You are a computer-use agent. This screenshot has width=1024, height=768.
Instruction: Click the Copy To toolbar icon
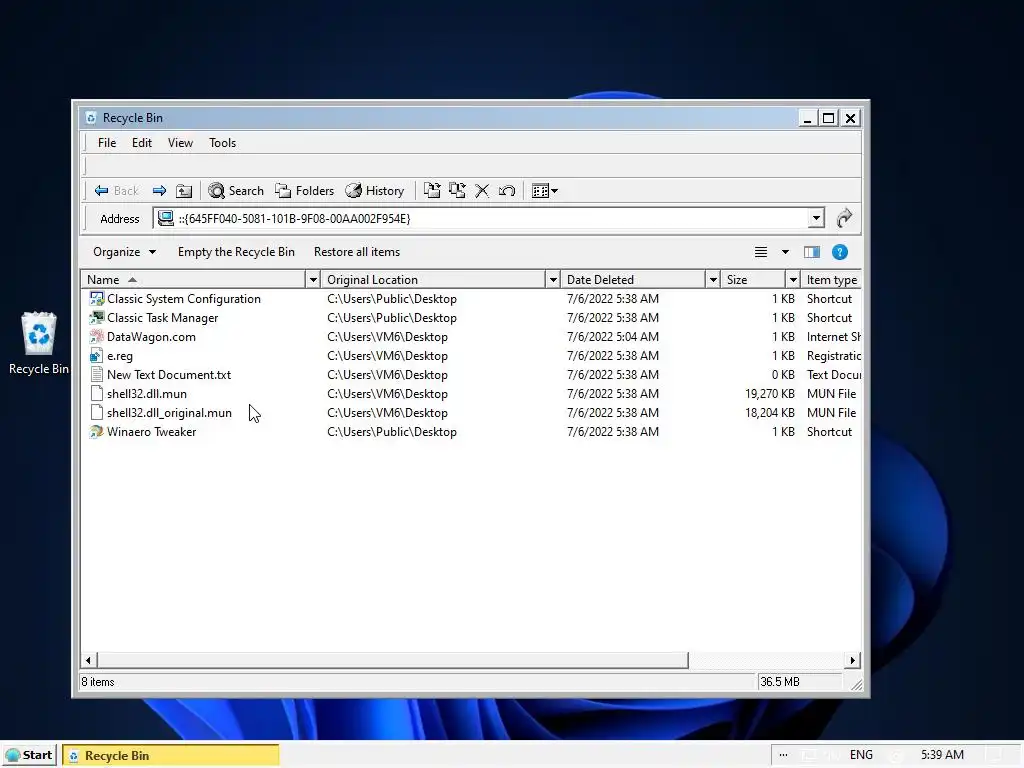click(457, 191)
